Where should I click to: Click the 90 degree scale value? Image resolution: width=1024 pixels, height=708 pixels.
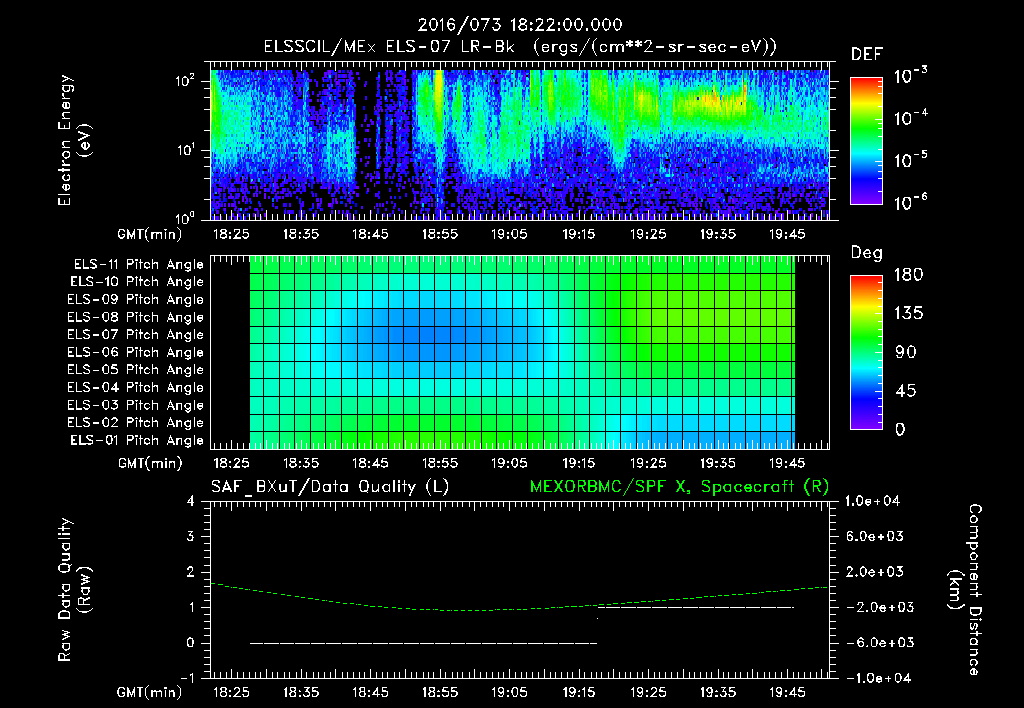click(906, 352)
